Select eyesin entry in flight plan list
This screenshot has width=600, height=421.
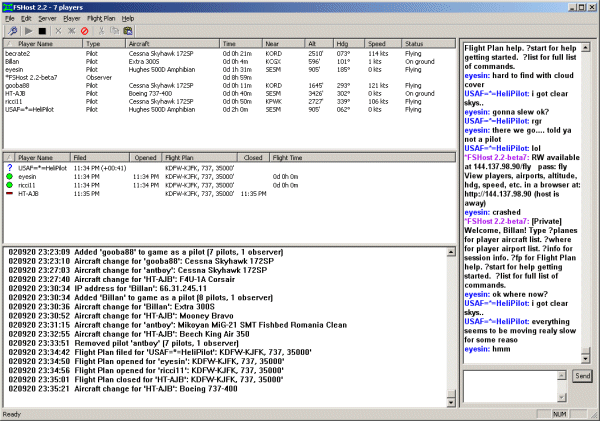tap(230, 176)
